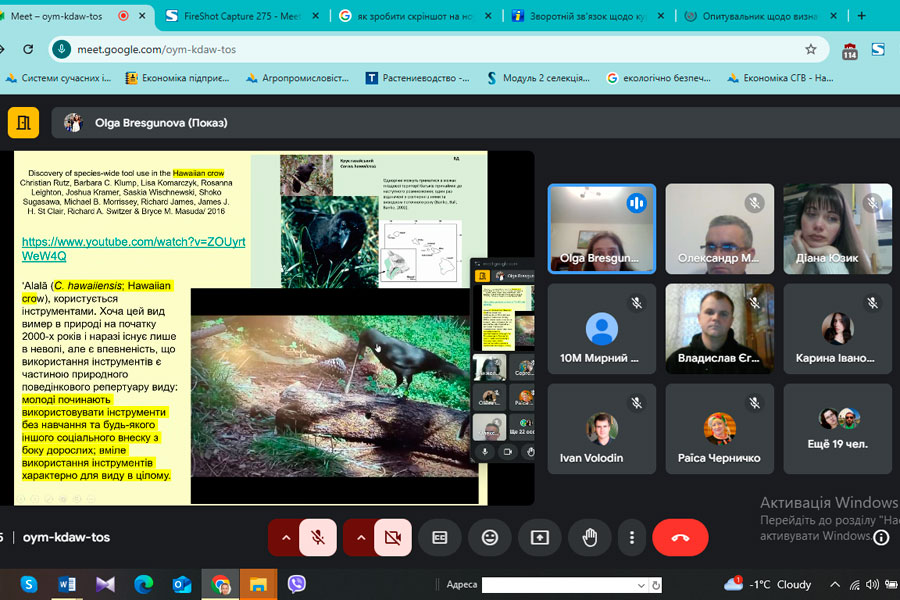
Task: Expand video settings arrow beside the camera
Action: tap(360, 537)
